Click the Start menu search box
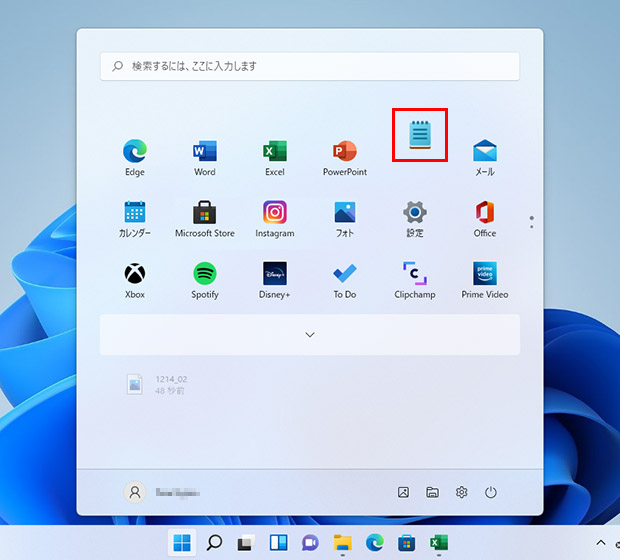The width and height of the screenshot is (620, 560). coord(310,66)
